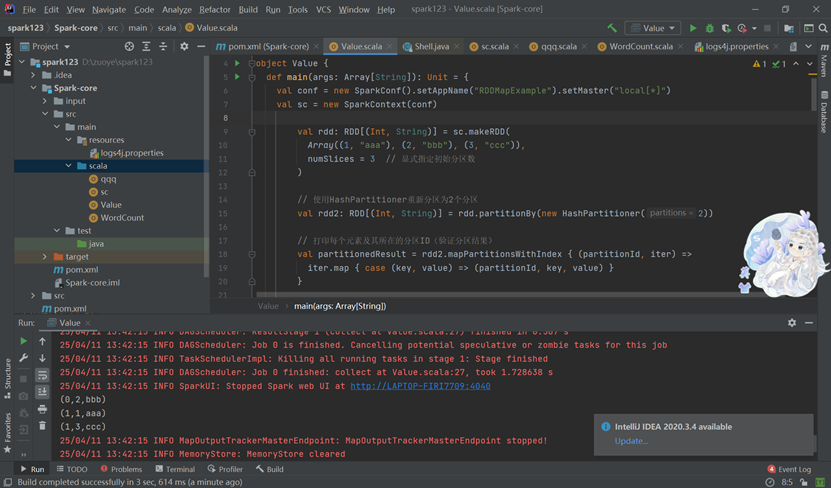Click up the stack trace arrow
The image size is (831, 488).
point(42,341)
